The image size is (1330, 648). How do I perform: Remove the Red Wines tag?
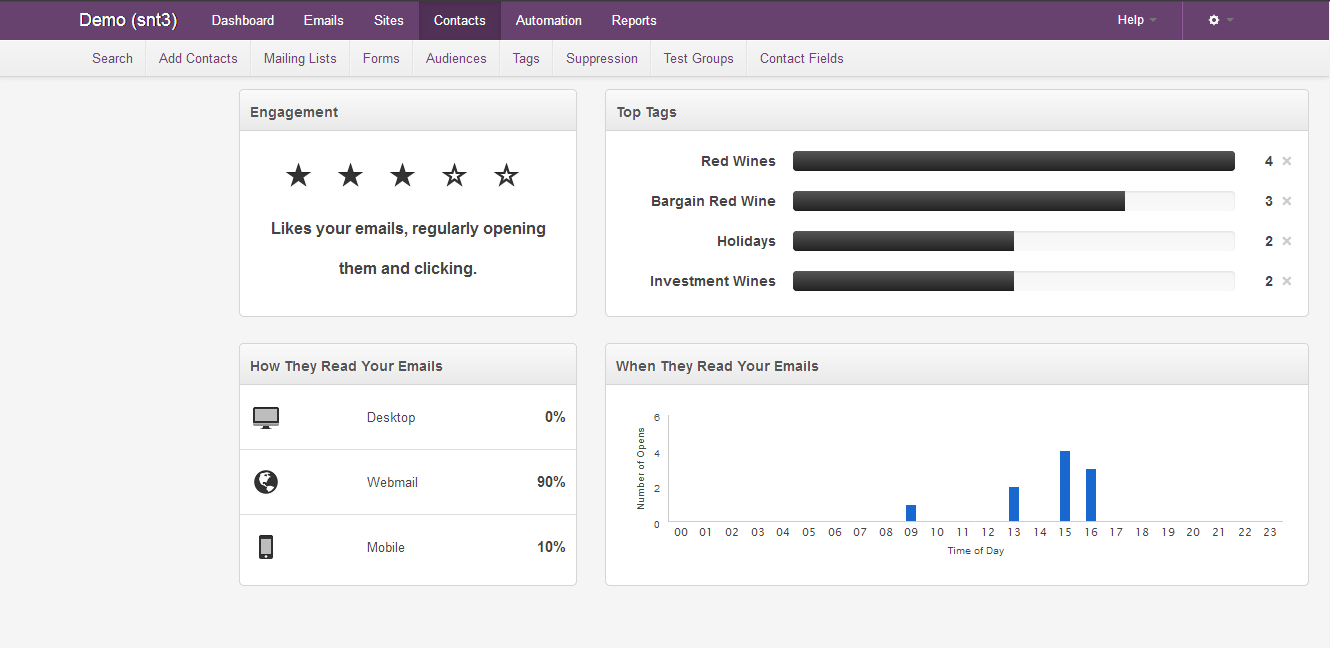click(x=1287, y=161)
